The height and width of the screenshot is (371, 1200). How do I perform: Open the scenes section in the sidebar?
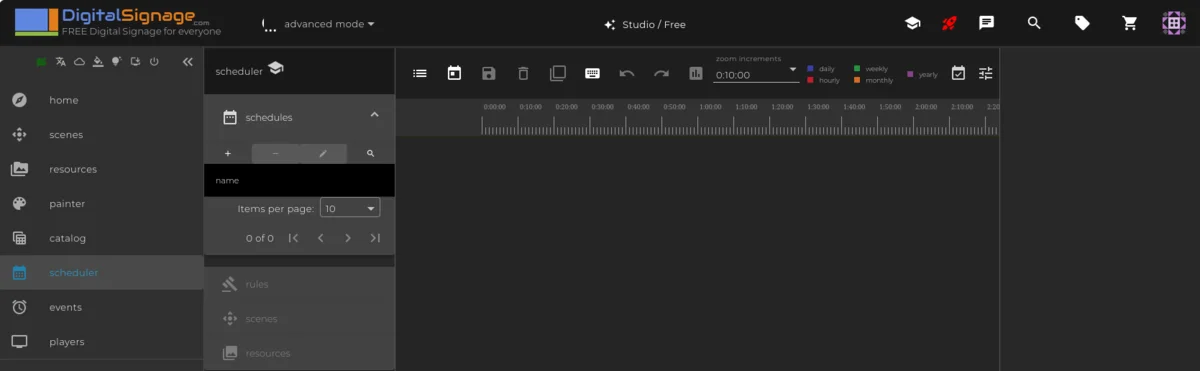coord(101,135)
